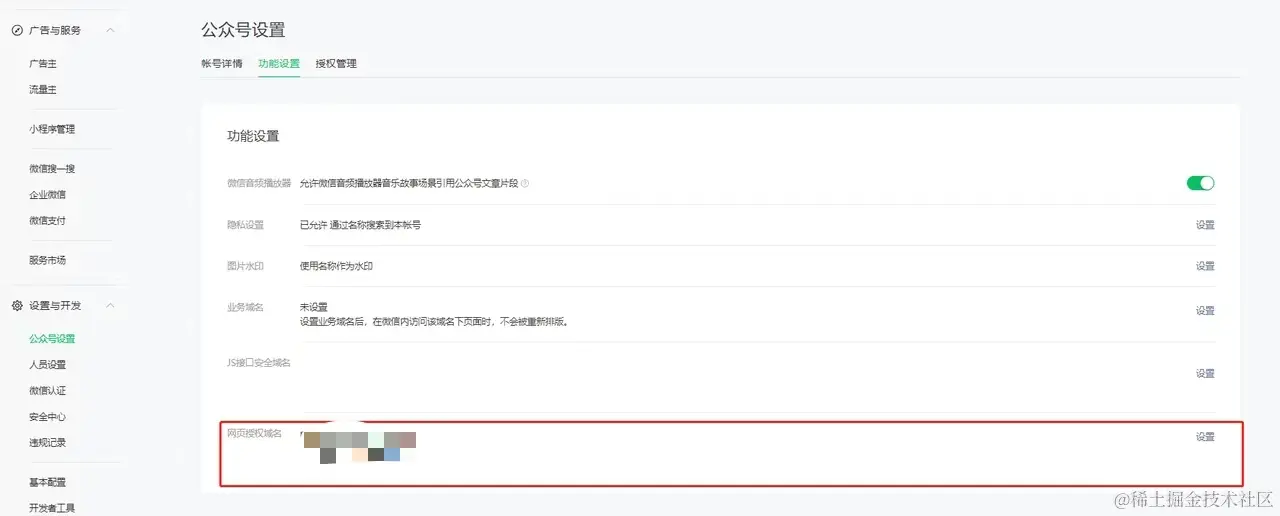The image size is (1280, 516).
Task: Select 公众号设置 in the sidebar
Action: click(52, 339)
